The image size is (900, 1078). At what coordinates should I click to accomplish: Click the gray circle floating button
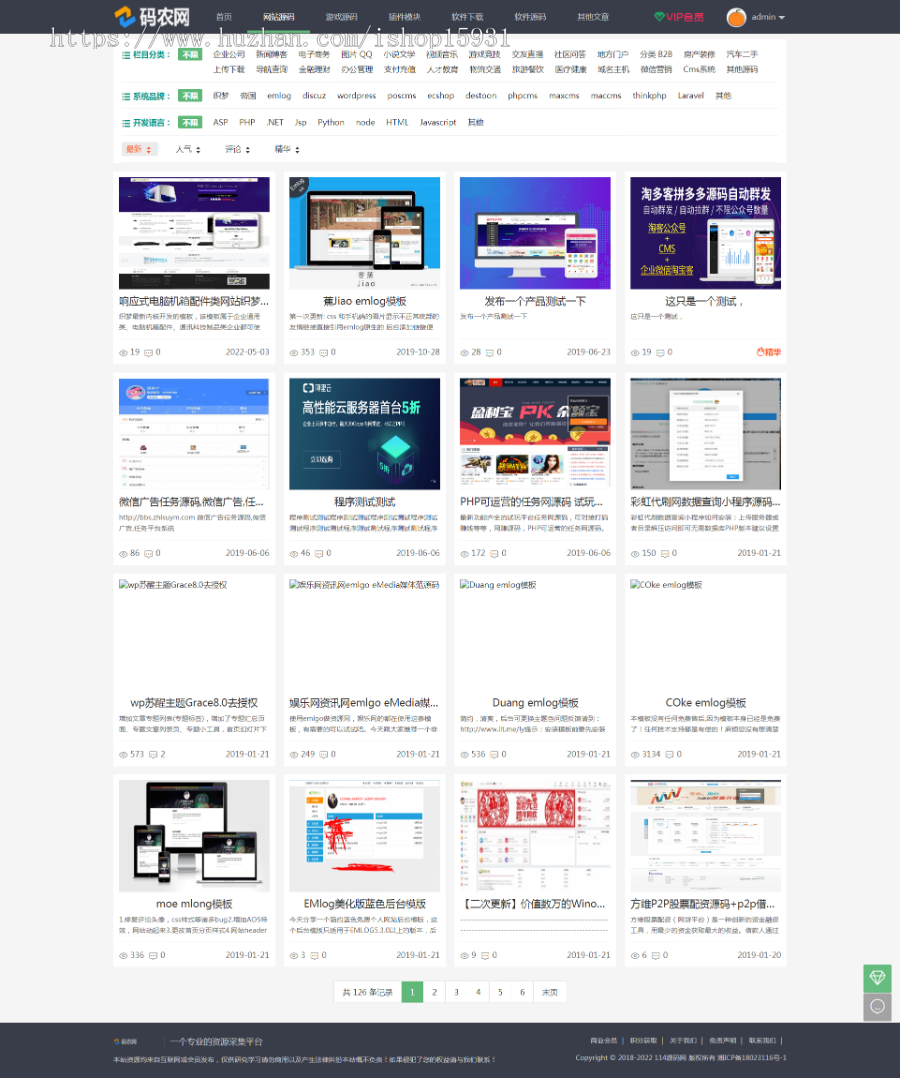[x=877, y=1006]
